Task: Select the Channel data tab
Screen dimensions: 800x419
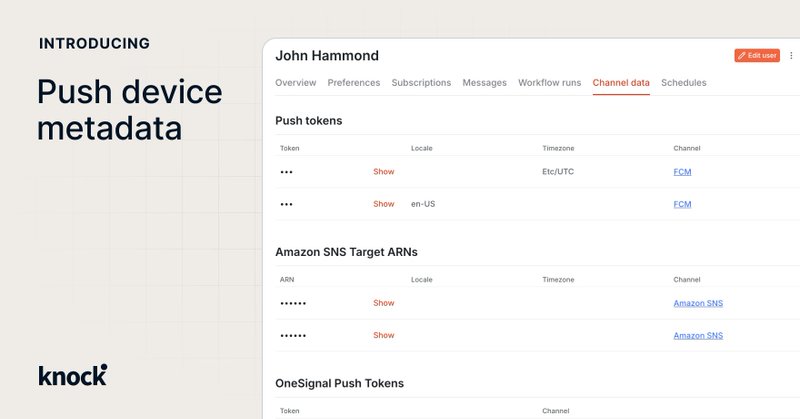Action: [x=621, y=83]
